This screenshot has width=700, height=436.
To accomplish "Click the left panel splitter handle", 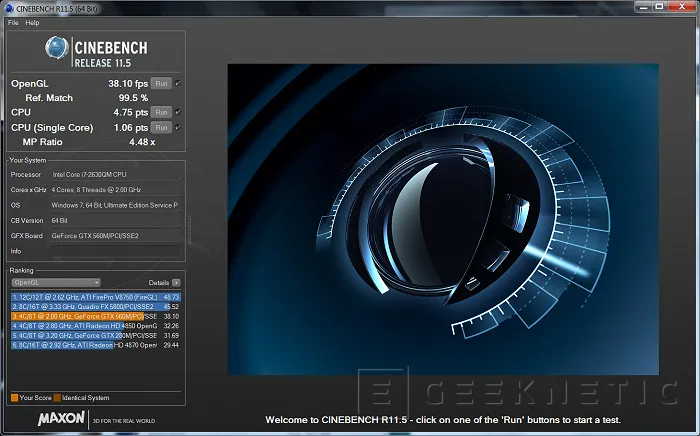I will click(189, 230).
